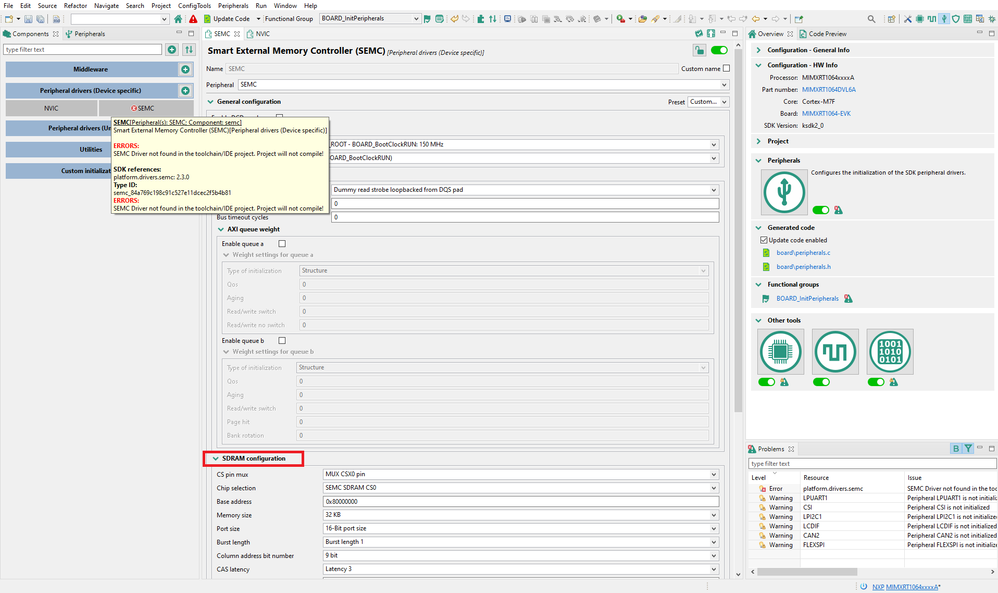Add Peripheral drivers (Device specific) component plus icon

(185, 91)
